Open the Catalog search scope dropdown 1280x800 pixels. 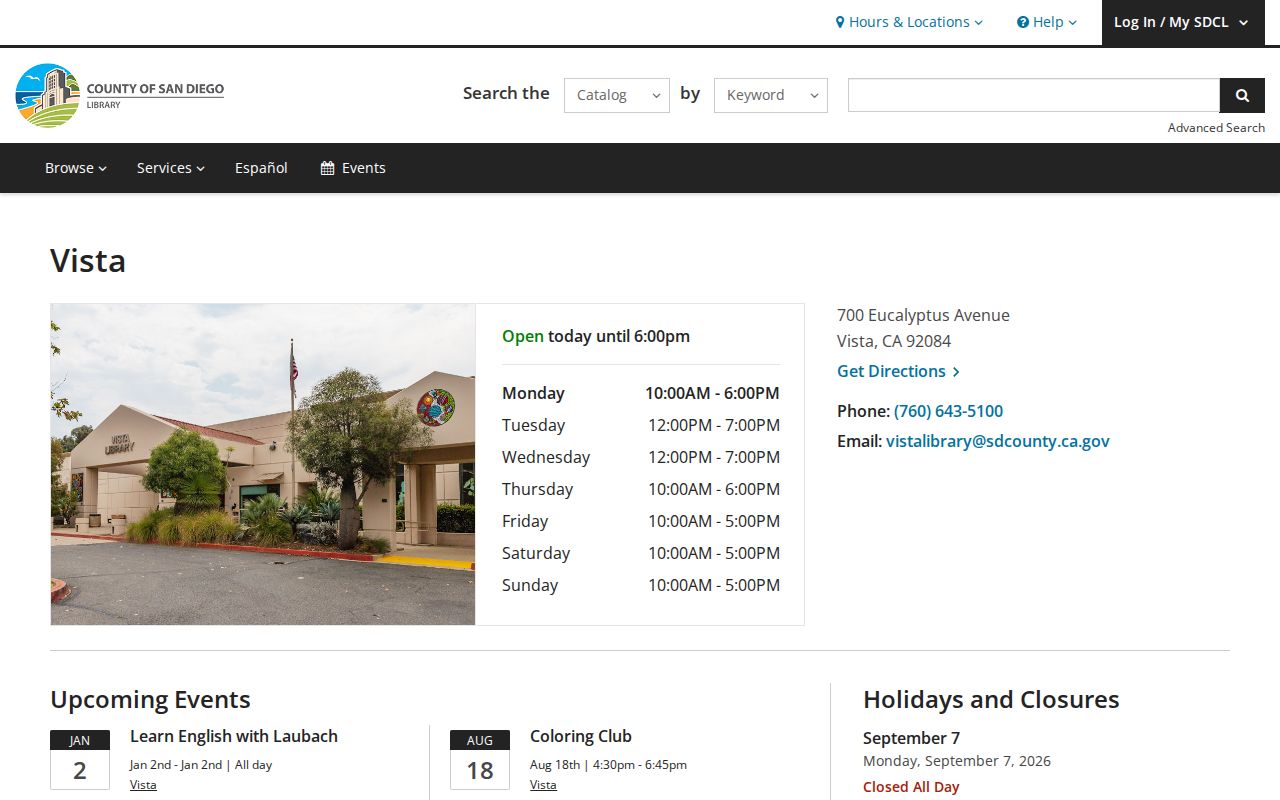[x=617, y=95]
